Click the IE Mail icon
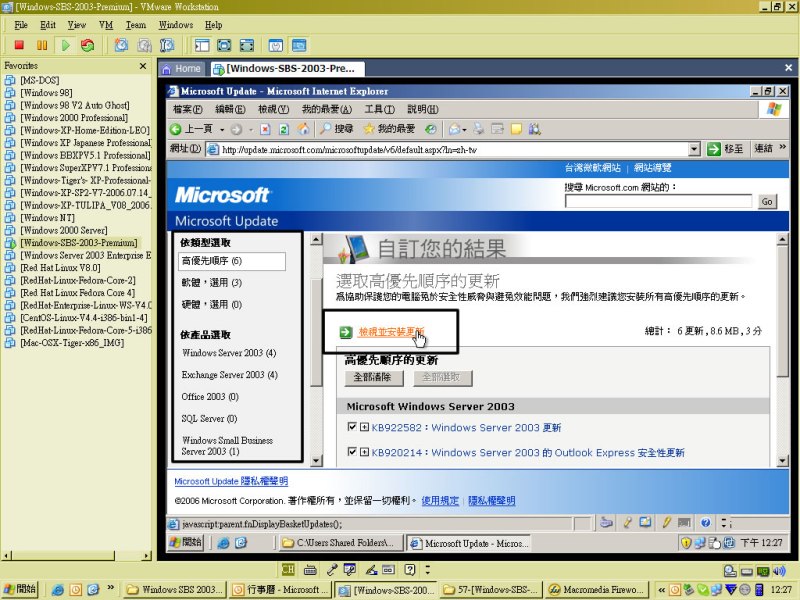Image resolution: width=800 pixels, height=600 pixels. pyautogui.click(x=454, y=129)
